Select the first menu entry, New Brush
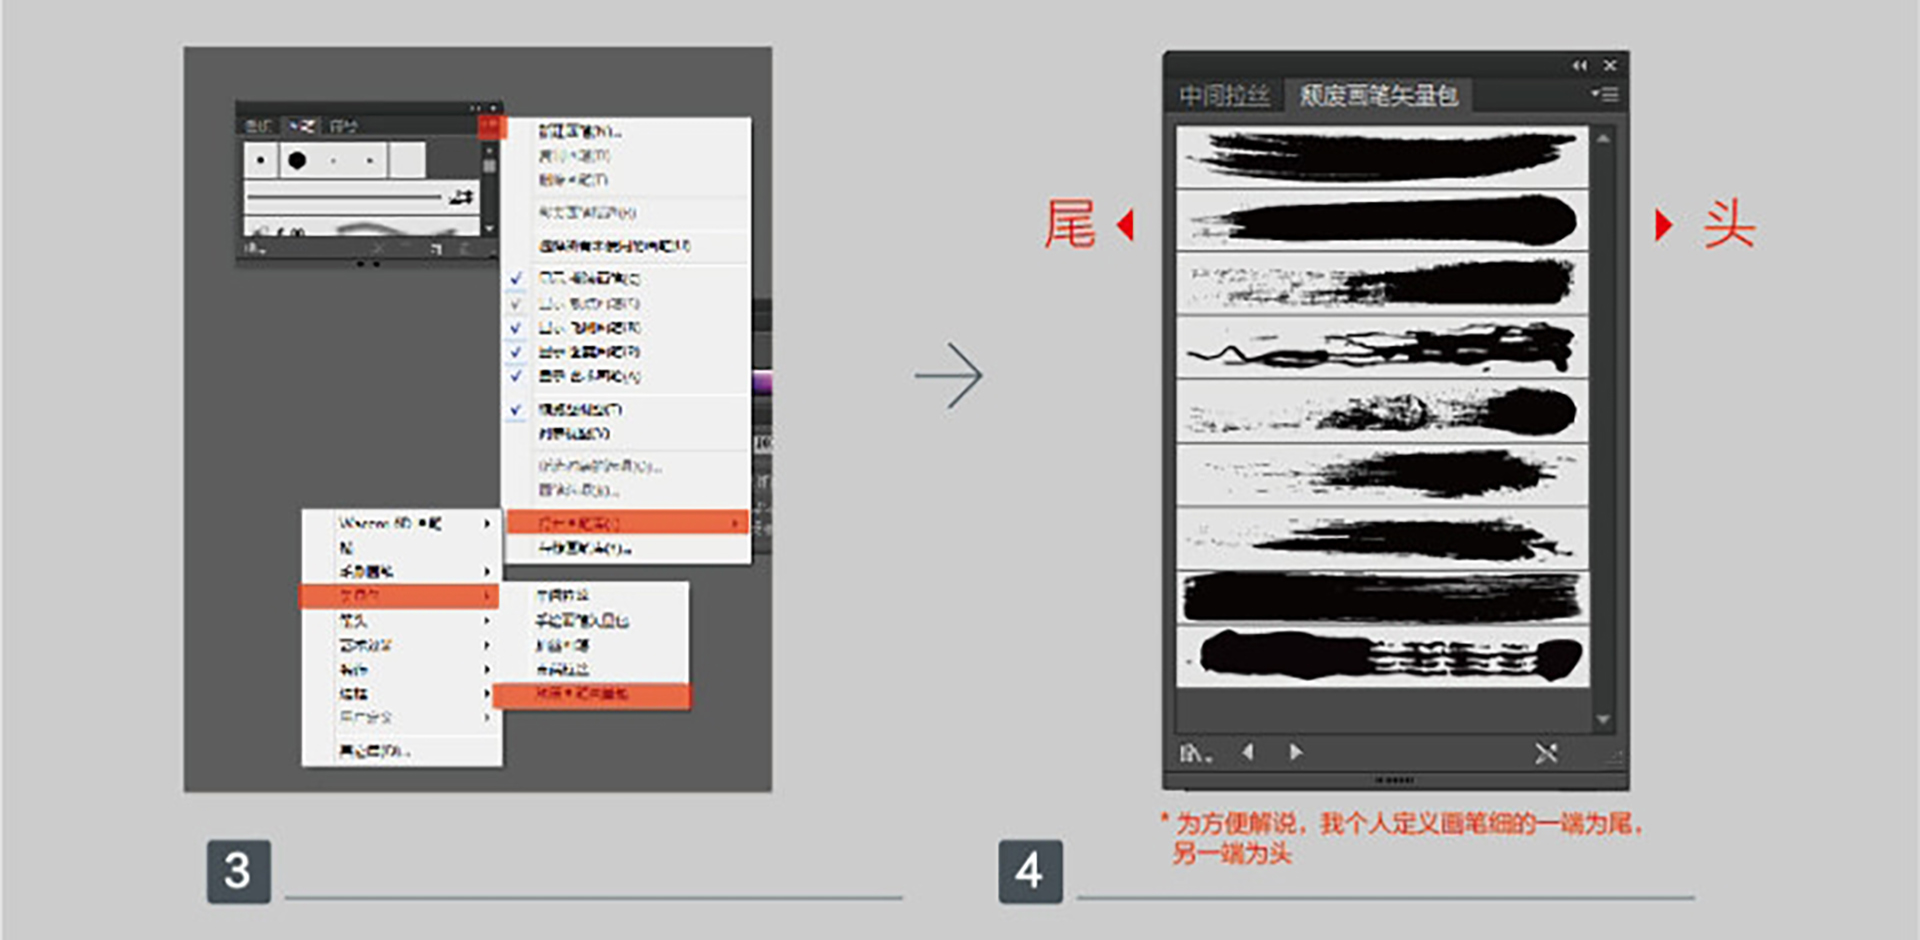The height and width of the screenshot is (940, 1920). 580,131
